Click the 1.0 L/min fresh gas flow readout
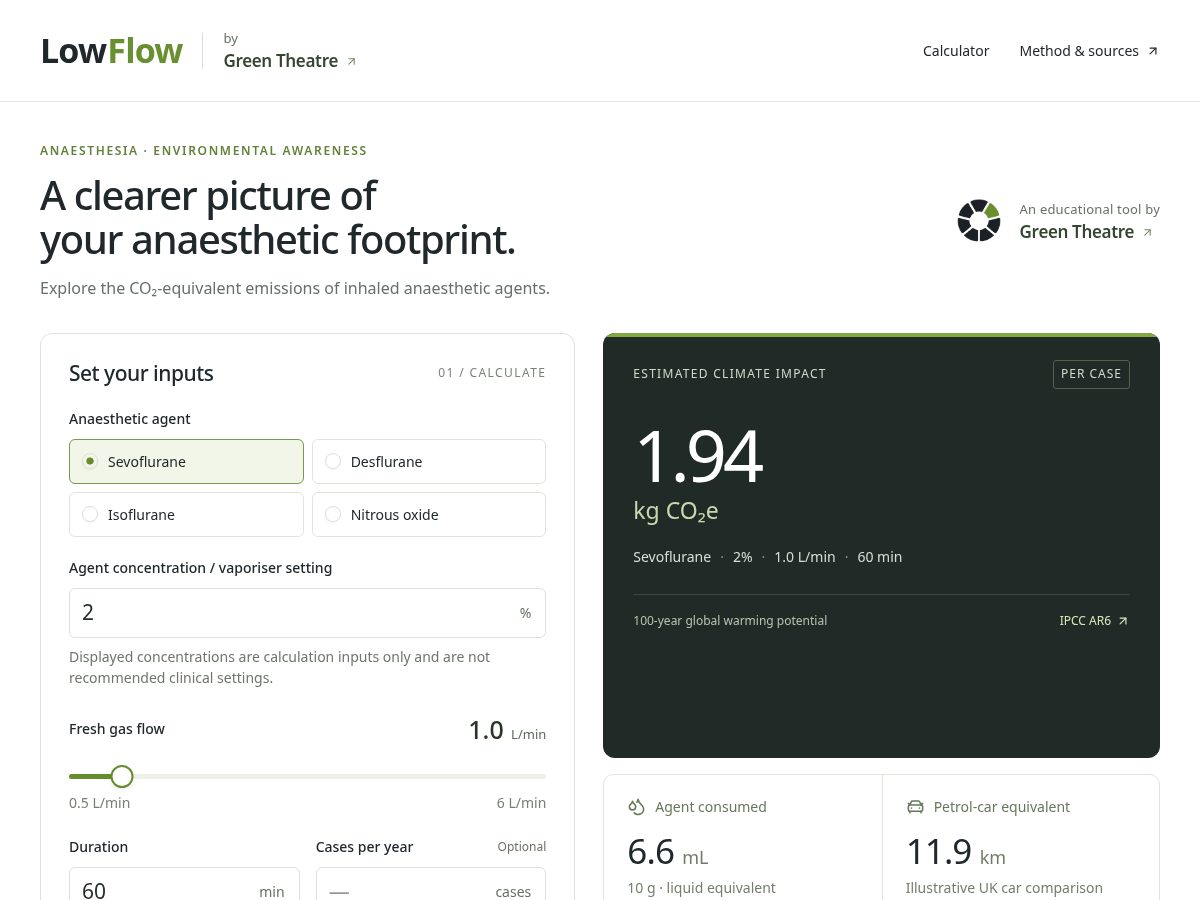The width and height of the screenshot is (1200, 900). point(507,730)
